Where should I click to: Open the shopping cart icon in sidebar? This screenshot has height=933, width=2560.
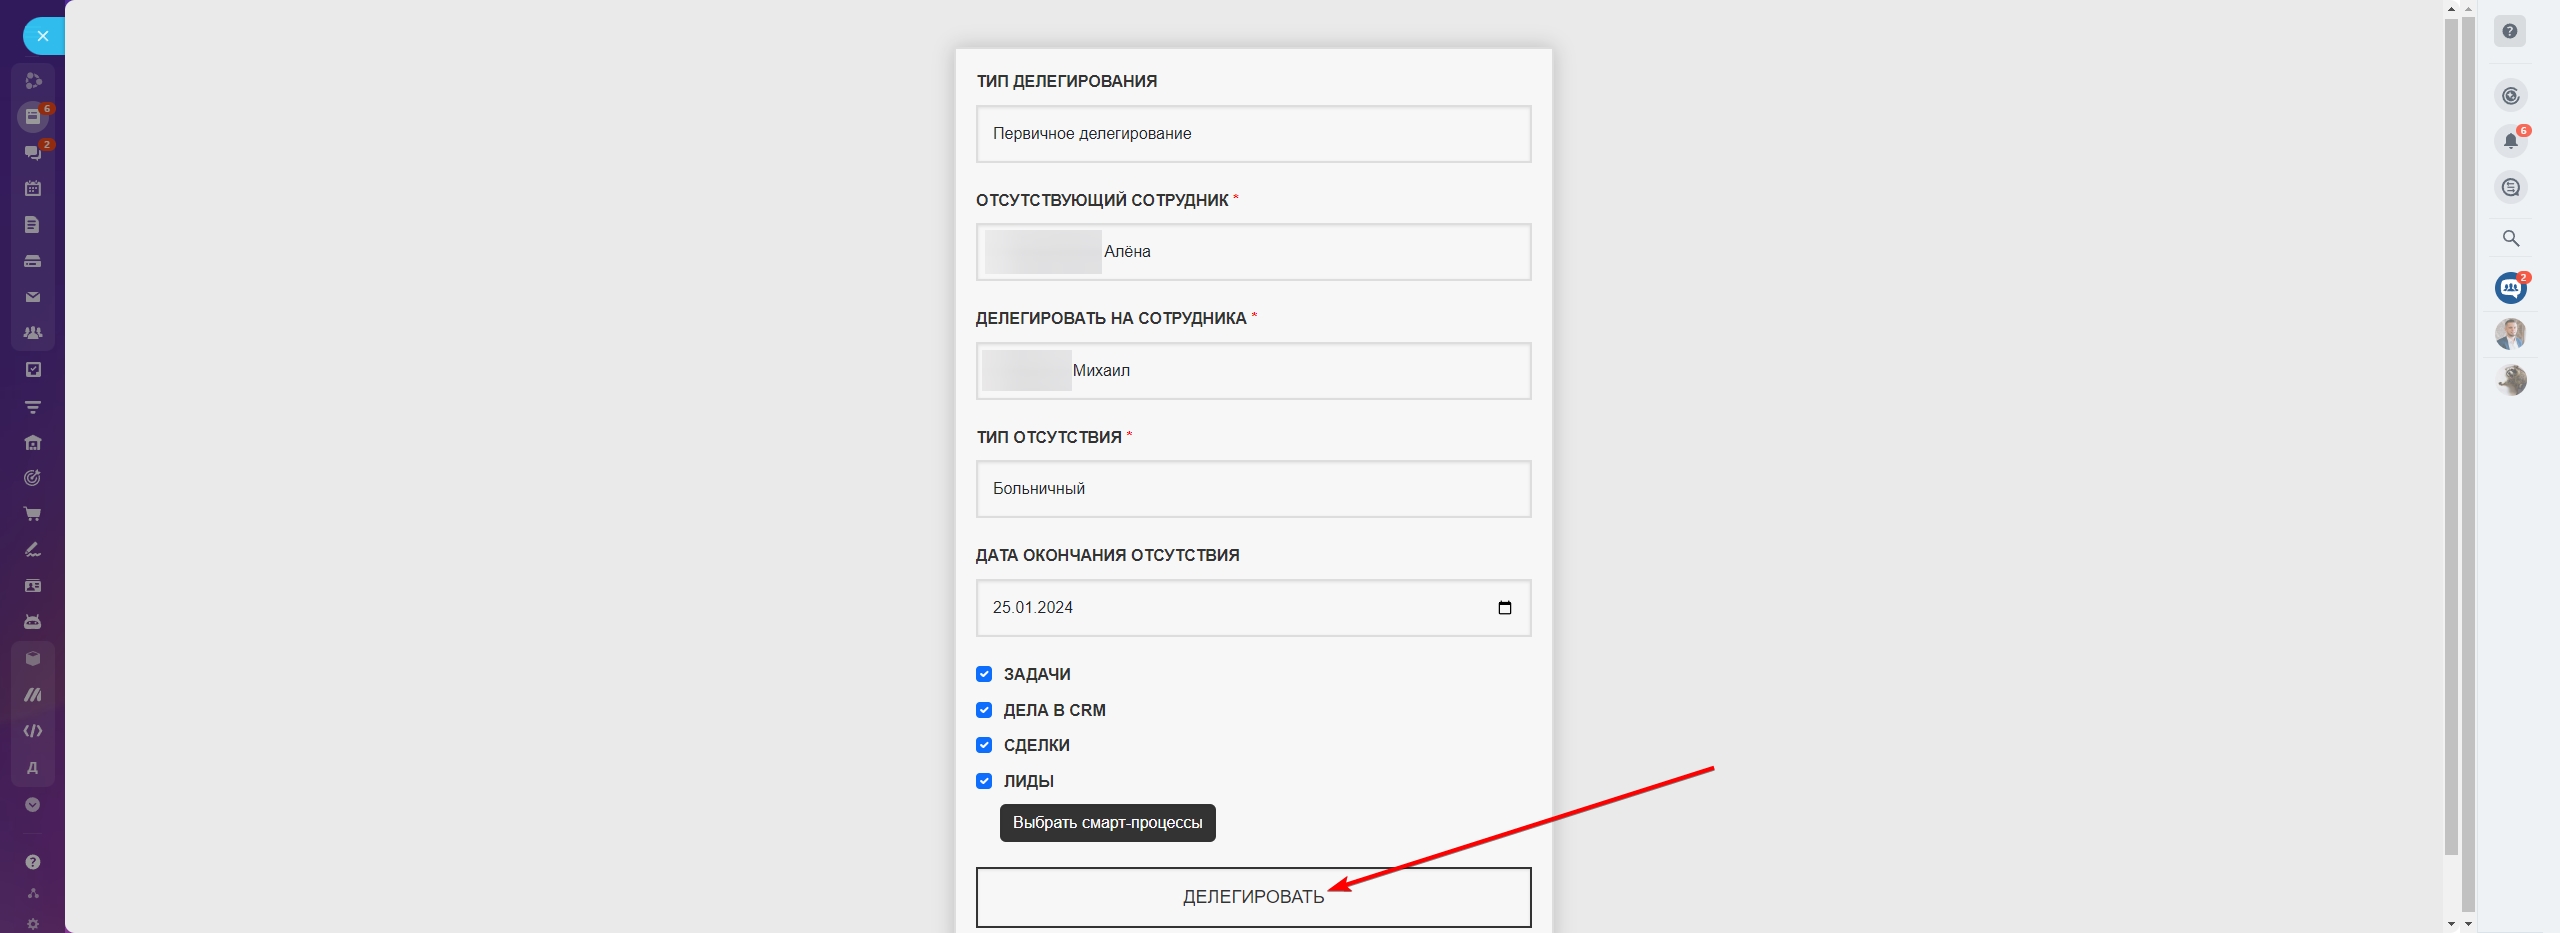(x=33, y=514)
